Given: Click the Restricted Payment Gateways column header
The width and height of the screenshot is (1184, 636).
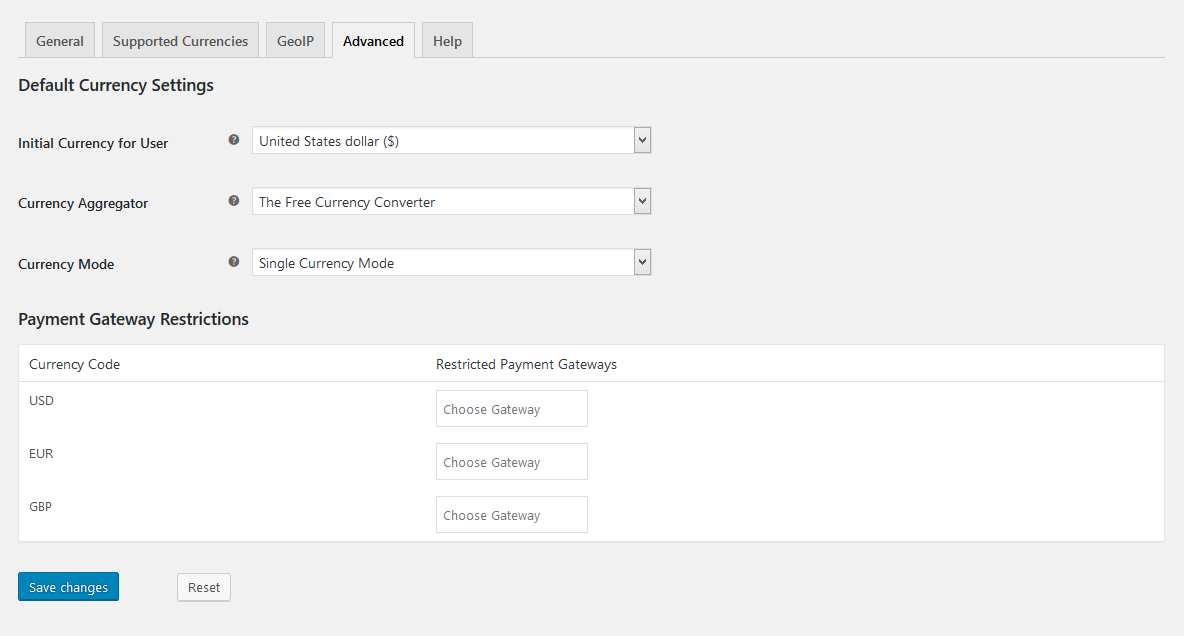Looking at the screenshot, I should coord(526,364).
